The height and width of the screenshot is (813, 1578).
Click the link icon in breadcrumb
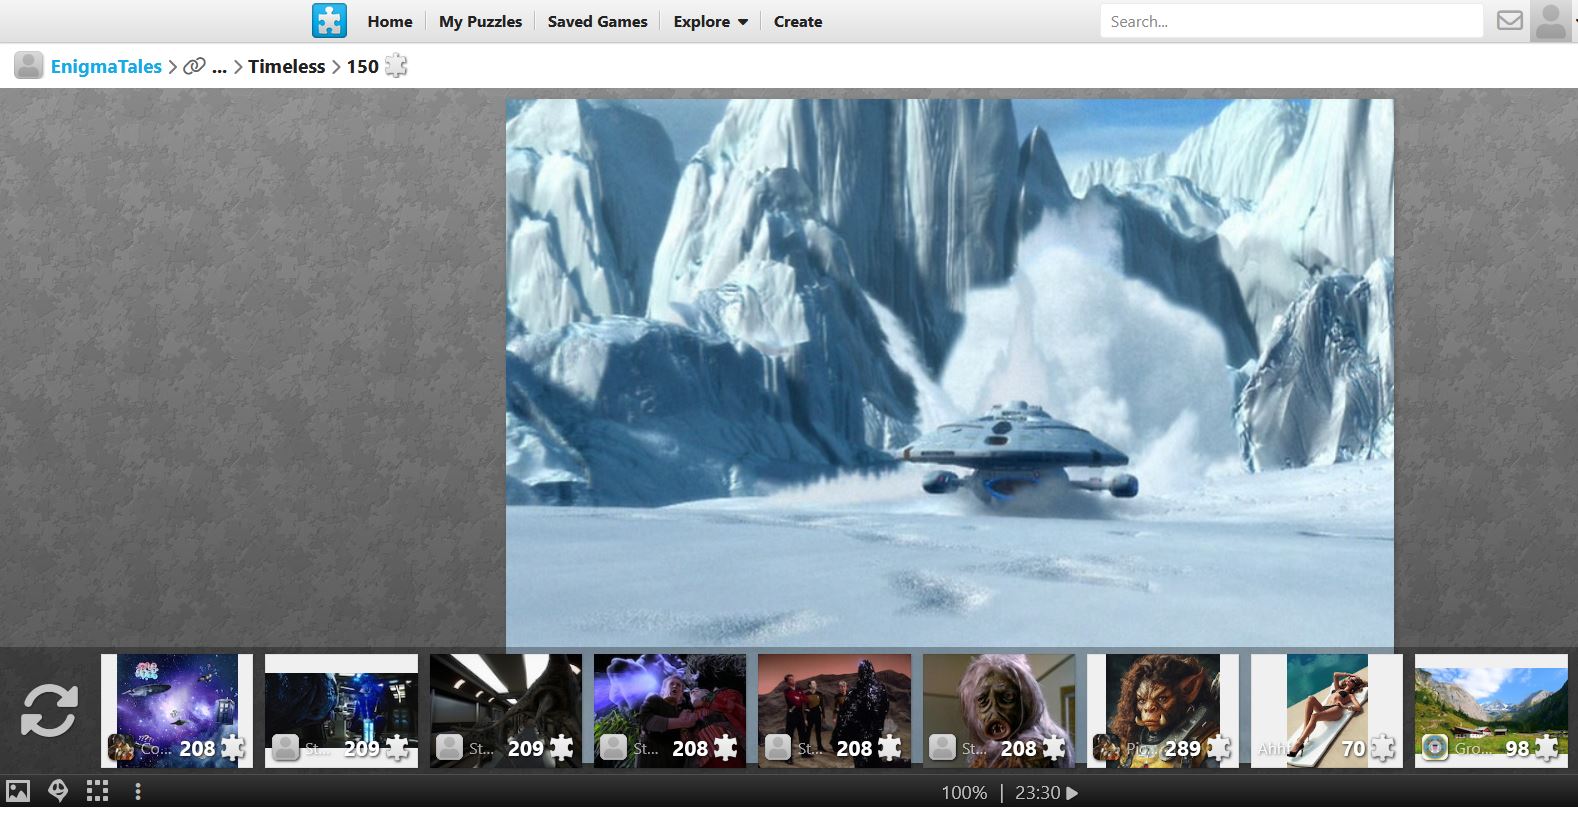[x=194, y=66]
